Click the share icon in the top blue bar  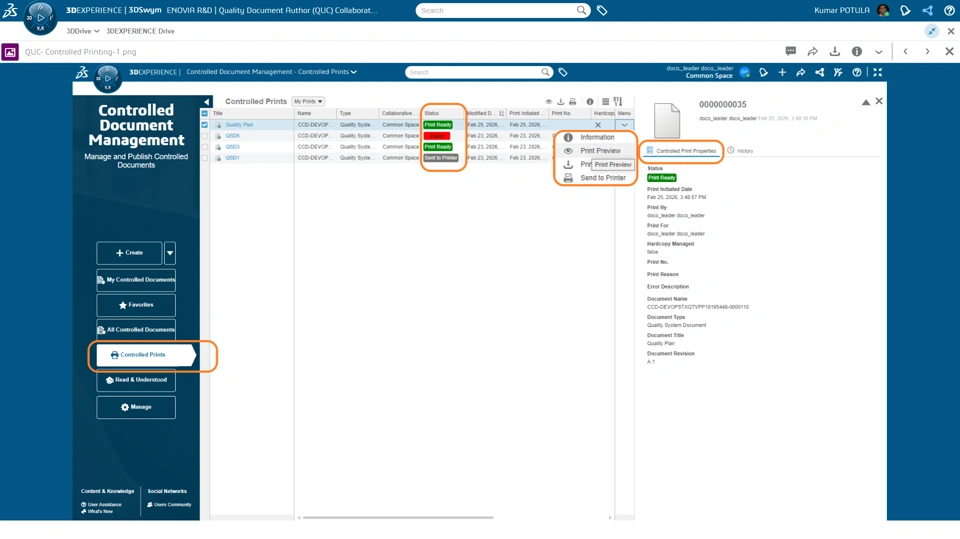(x=928, y=10)
